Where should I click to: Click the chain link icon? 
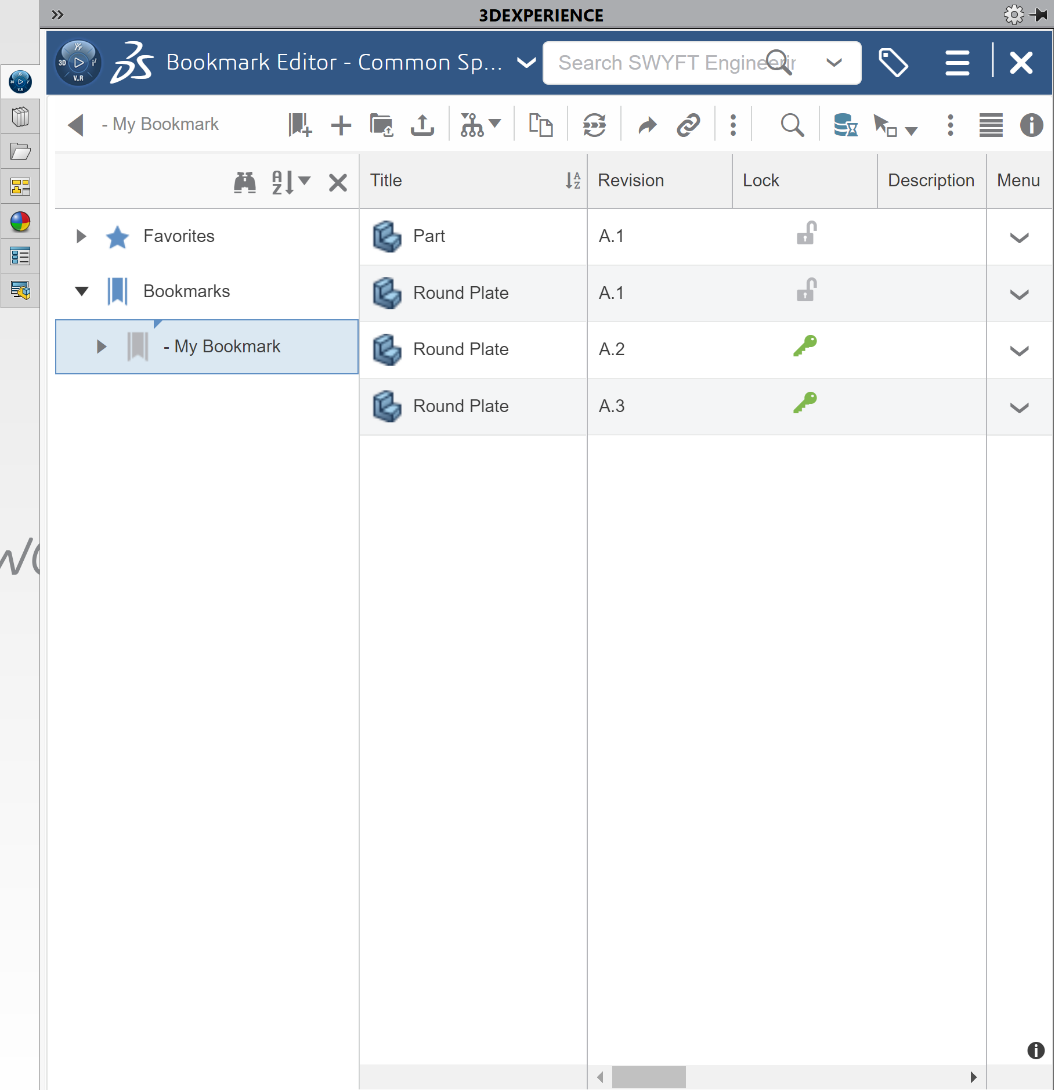(x=688, y=126)
